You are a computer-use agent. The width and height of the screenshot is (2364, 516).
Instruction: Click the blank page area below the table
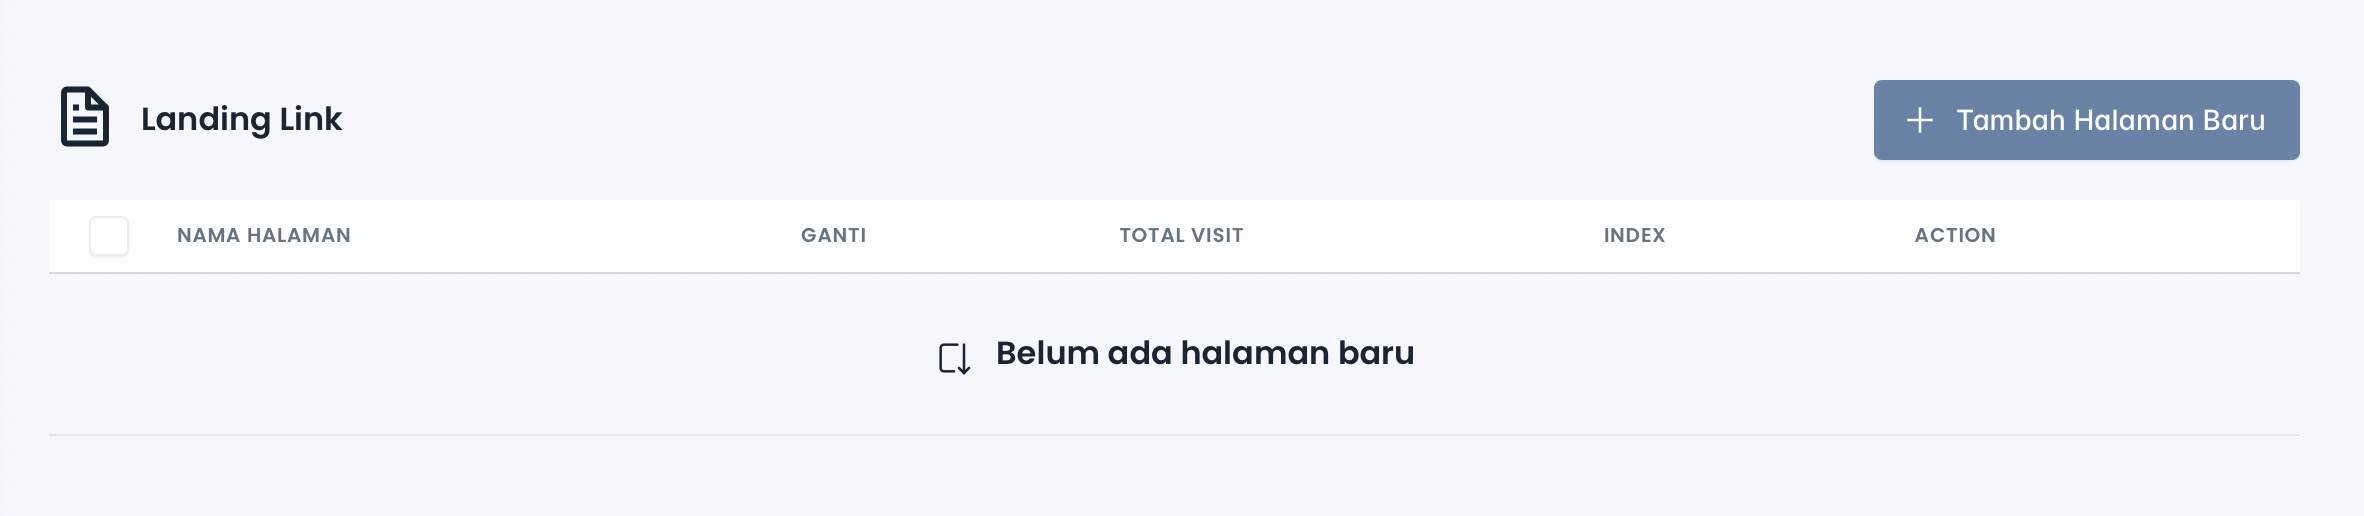[1174, 478]
